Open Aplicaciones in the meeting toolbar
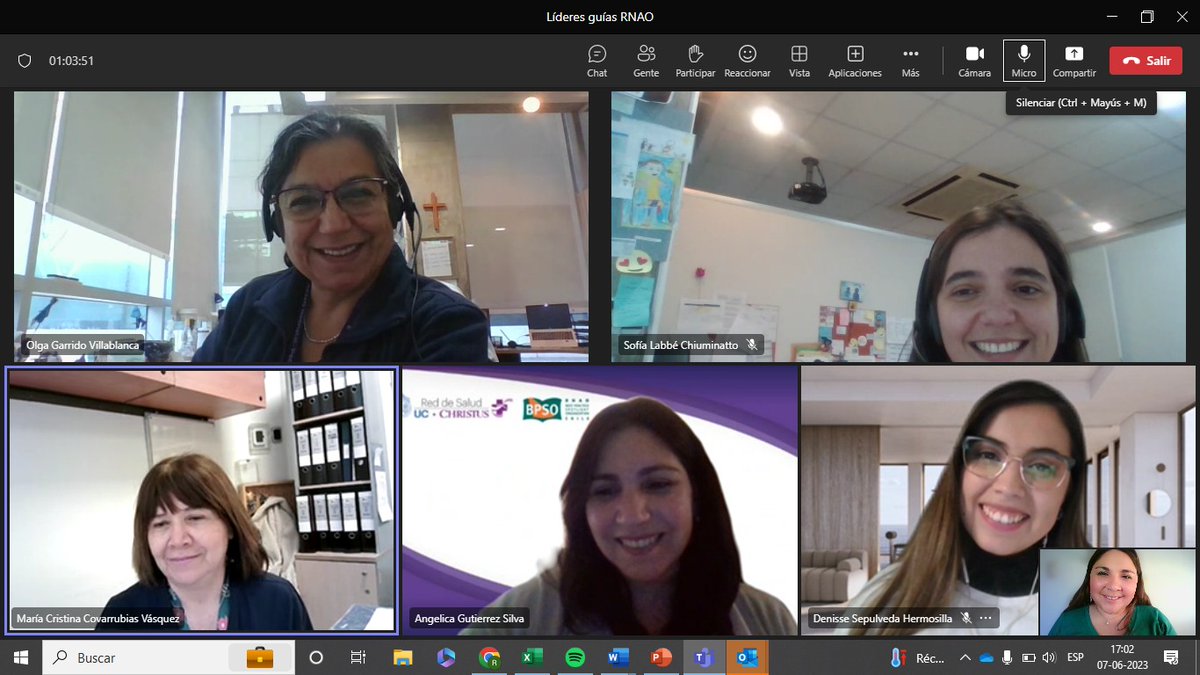The height and width of the screenshot is (675, 1200). (x=854, y=59)
